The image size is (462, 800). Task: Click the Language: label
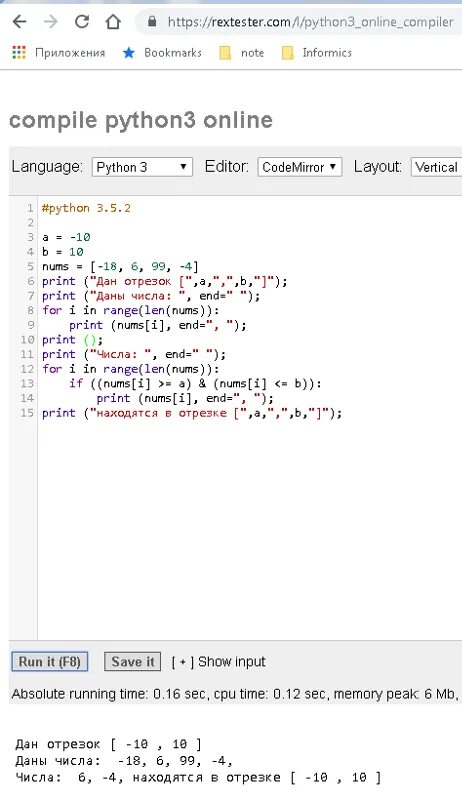click(x=47, y=167)
